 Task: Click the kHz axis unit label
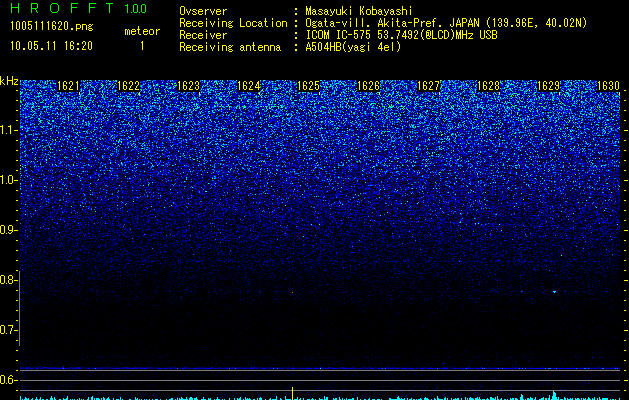coord(9,81)
